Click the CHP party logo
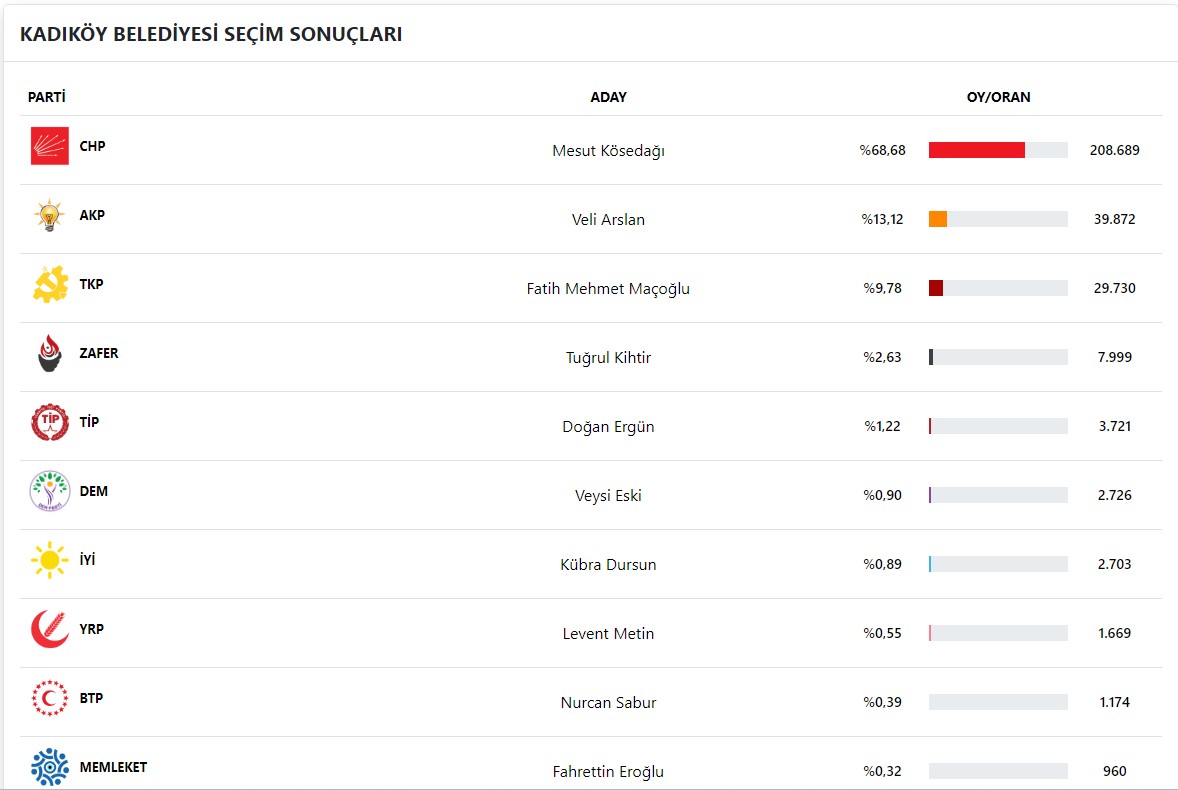 tap(50, 146)
